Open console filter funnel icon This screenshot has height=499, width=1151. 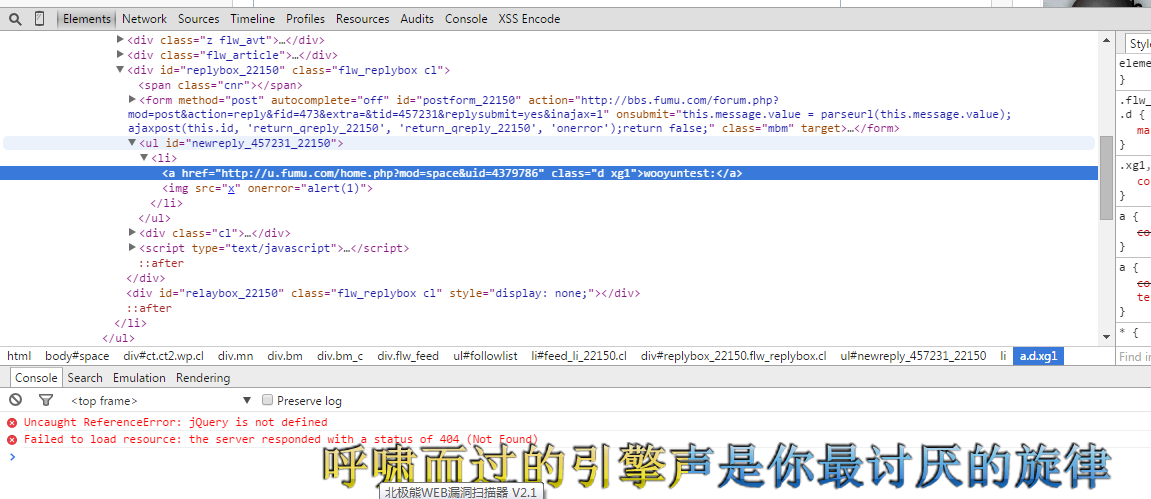[x=46, y=400]
